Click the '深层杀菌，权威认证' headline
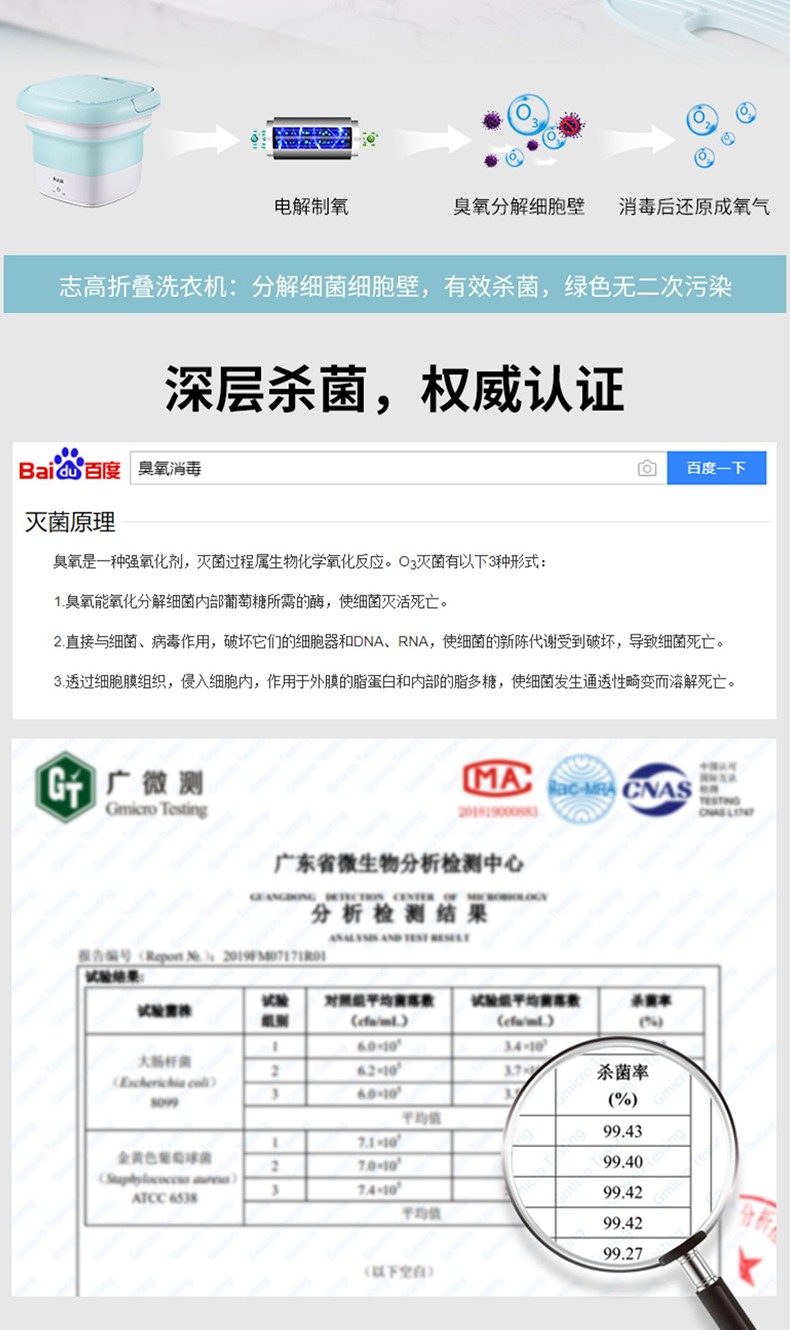The height and width of the screenshot is (1330, 790). pyautogui.click(x=395, y=389)
